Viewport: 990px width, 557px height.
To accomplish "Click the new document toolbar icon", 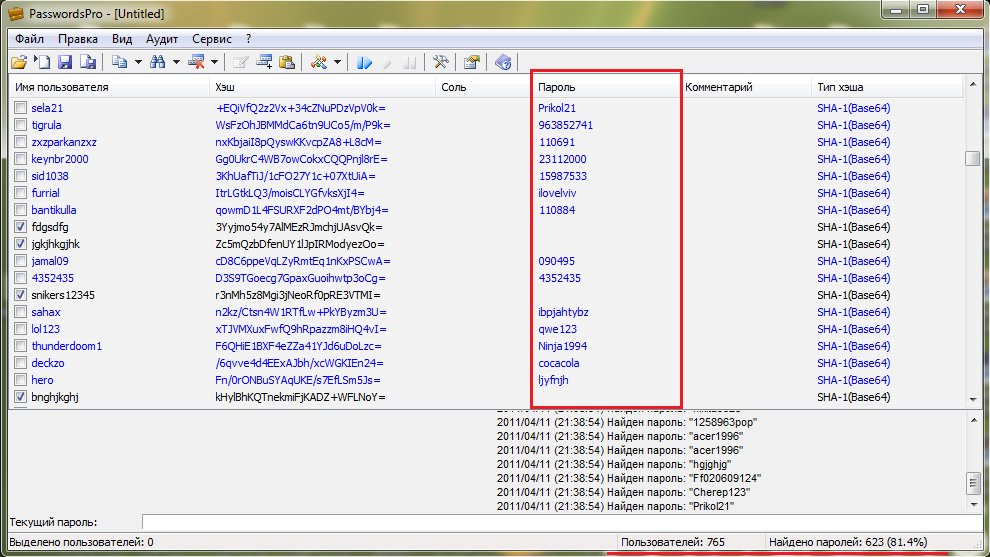I will [x=41, y=63].
